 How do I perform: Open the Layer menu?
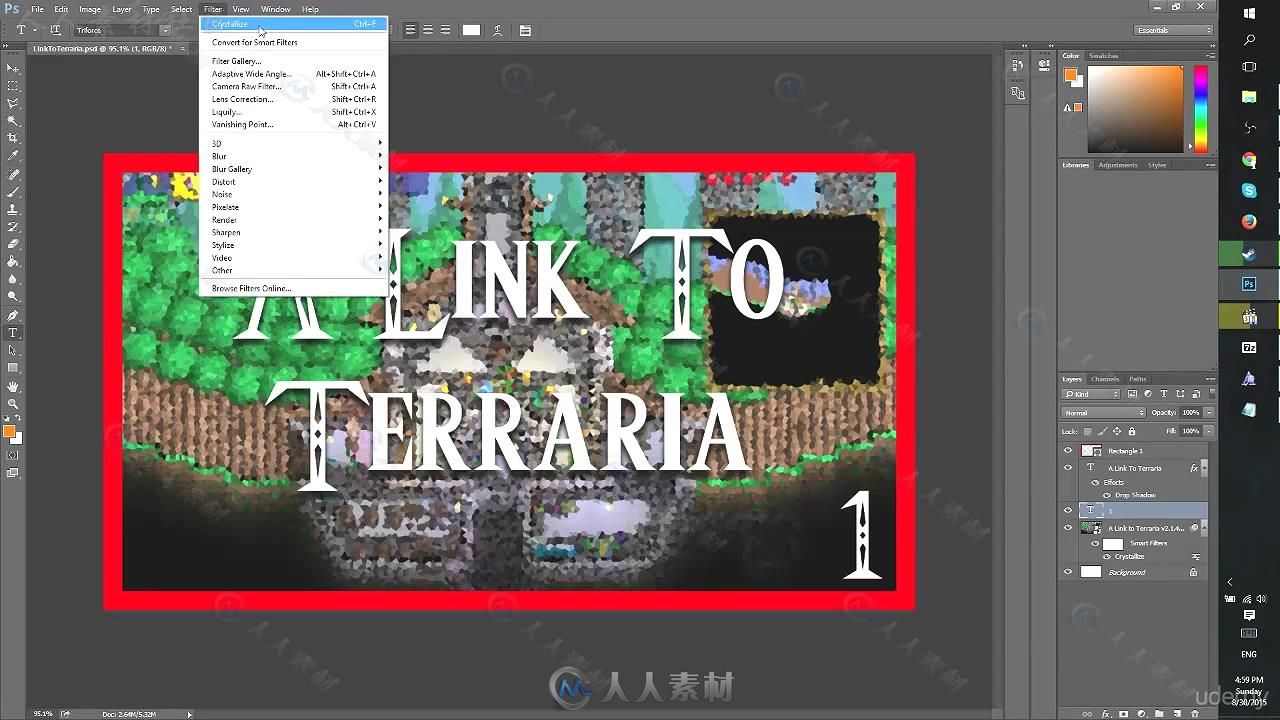click(121, 9)
